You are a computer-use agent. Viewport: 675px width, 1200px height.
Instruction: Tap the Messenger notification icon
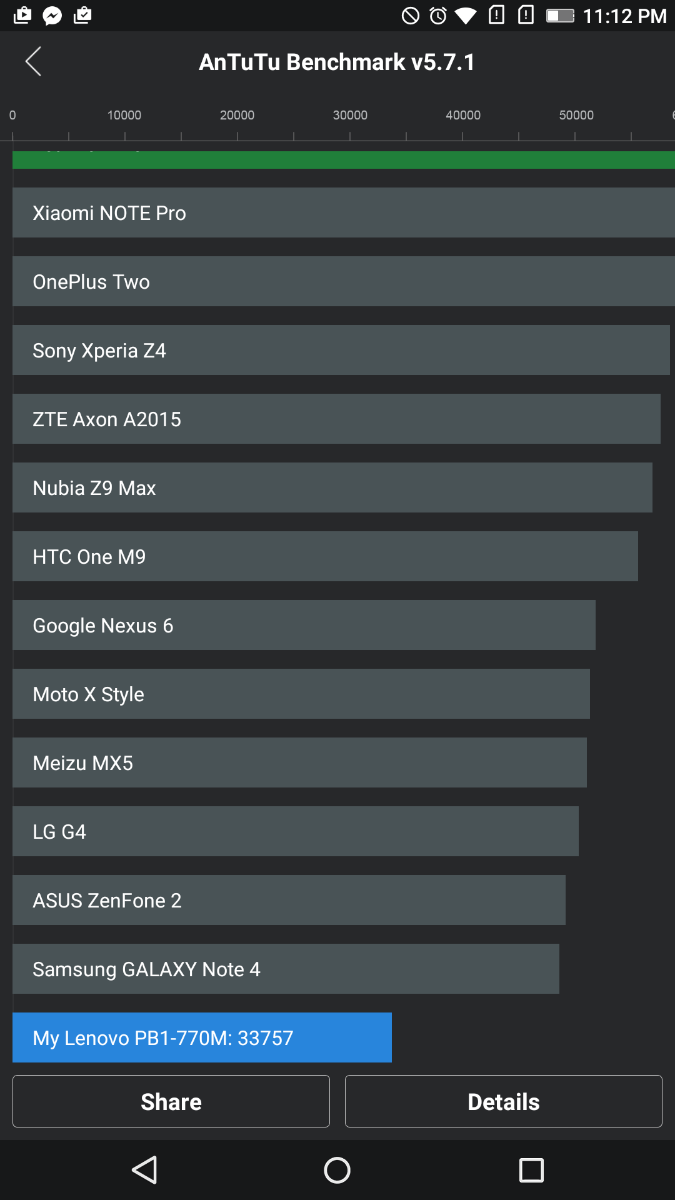click(x=52, y=15)
